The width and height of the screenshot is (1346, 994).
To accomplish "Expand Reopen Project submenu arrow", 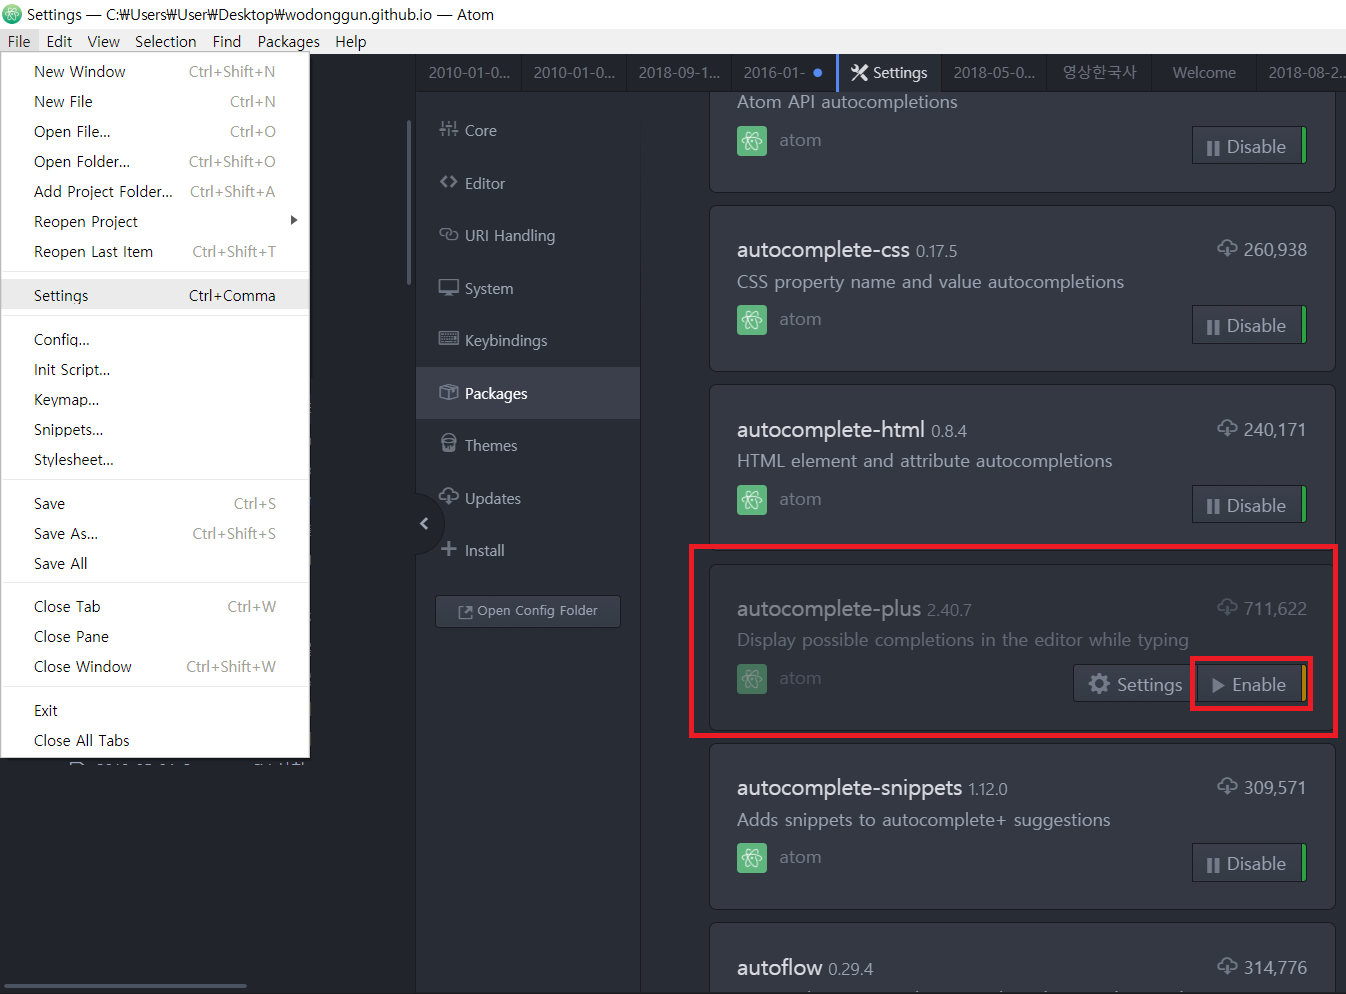I will pyautogui.click(x=293, y=220).
